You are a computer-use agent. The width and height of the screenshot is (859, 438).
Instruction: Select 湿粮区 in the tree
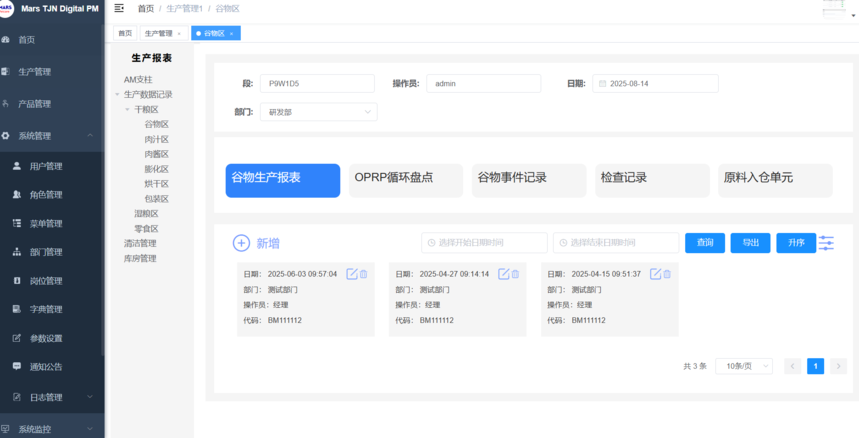146,214
